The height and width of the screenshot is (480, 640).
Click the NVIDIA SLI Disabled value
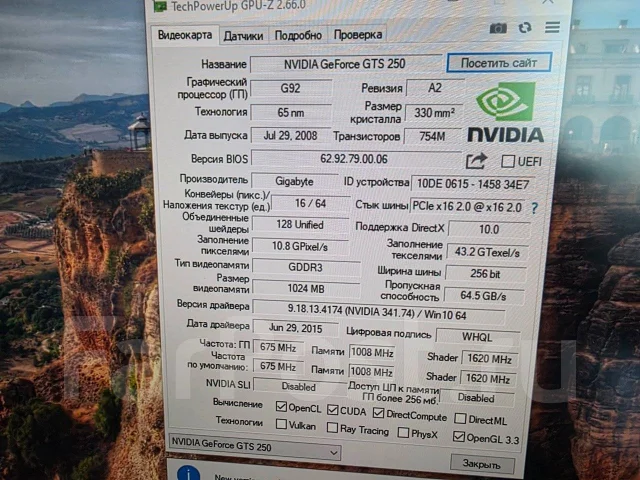point(299,386)
